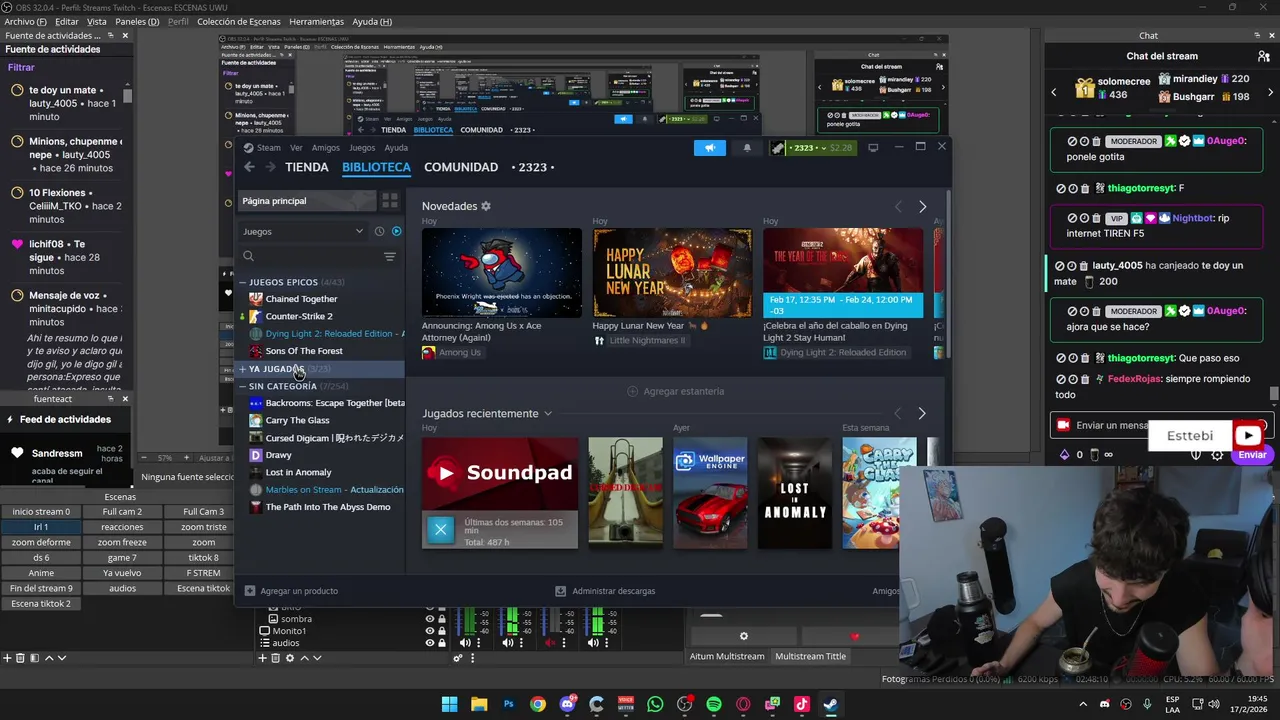Image resolution: width=1280 pixels, height=720 pixels.
Task: Switch to Steam COMUNIDAD tab
Action: click(461, 167)
